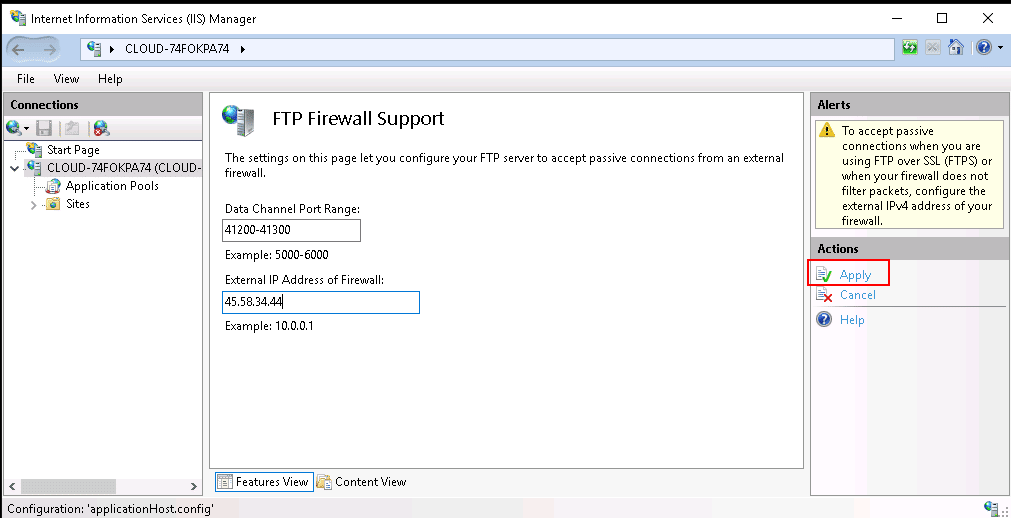Select Application Pools in the tree
Viewport: 1011px width, 518px height.
[x=112, y=186]
